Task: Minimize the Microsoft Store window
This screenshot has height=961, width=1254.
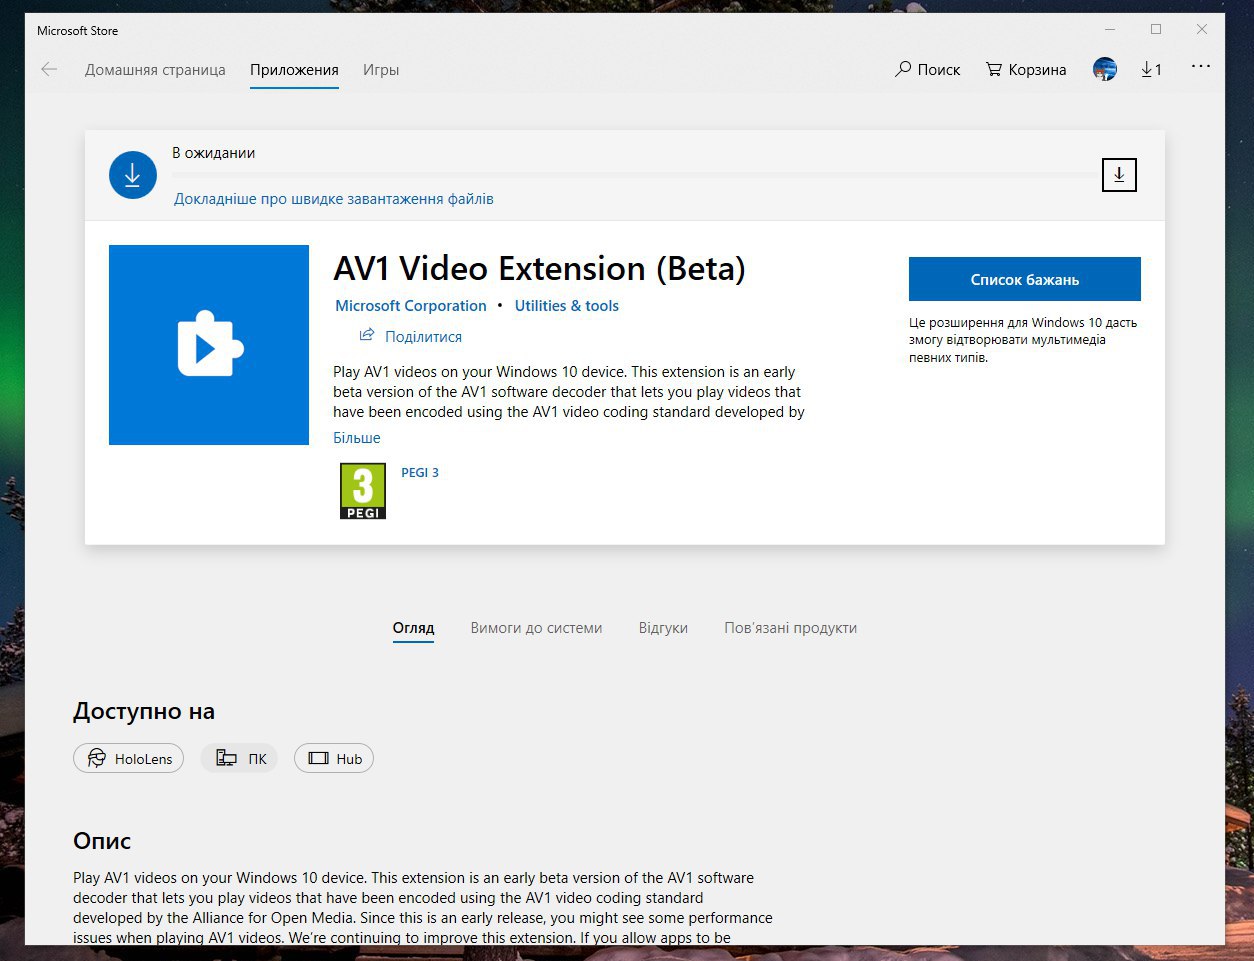Action: coord(1110,30)
